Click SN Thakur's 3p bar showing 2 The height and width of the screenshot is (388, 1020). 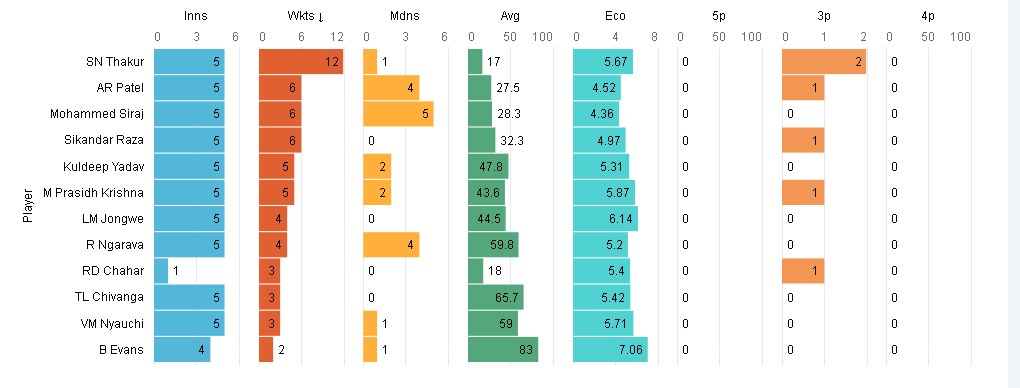coord(824,62)
